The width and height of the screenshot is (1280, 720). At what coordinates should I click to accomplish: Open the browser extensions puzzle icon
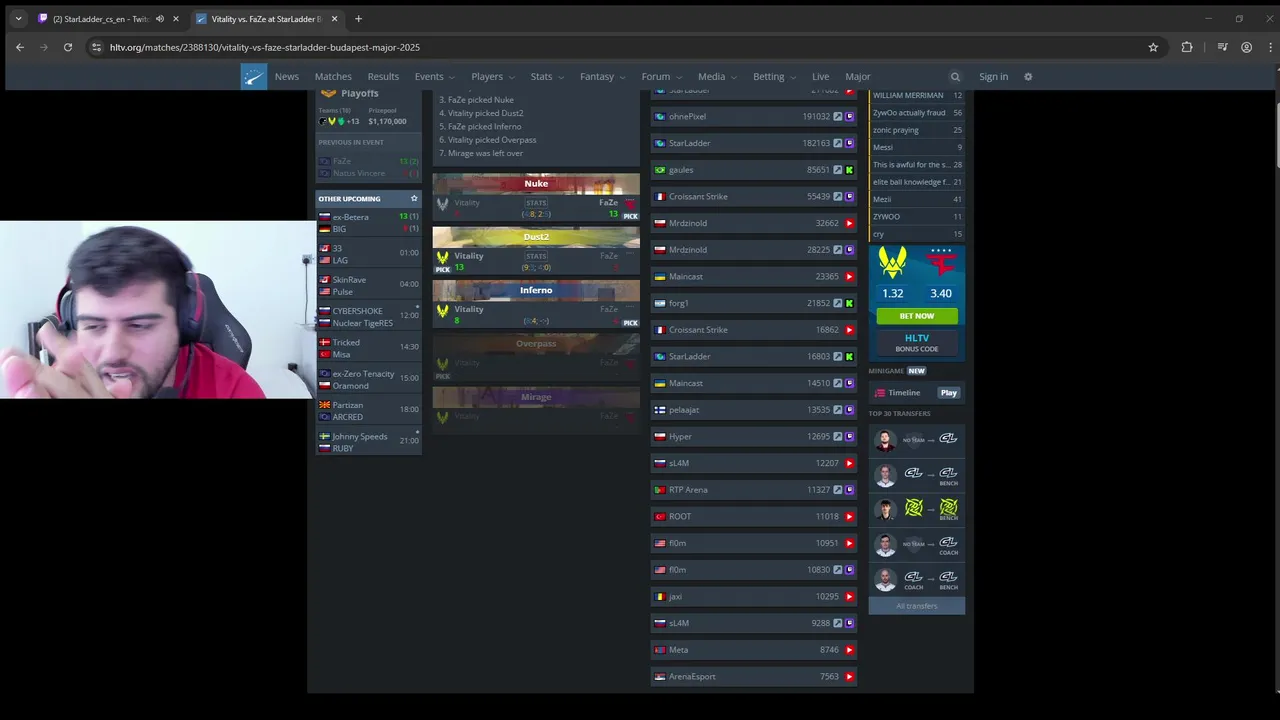point(1187,47)
